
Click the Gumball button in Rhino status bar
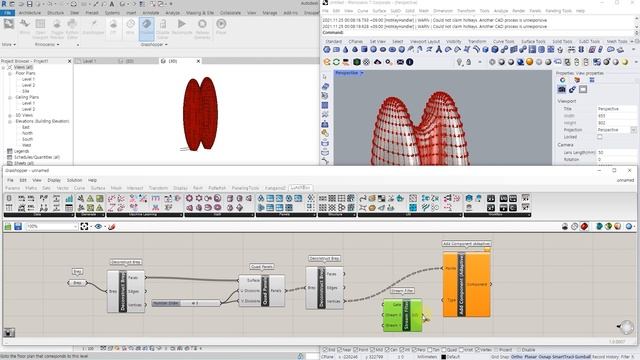(x=582, y=357)
